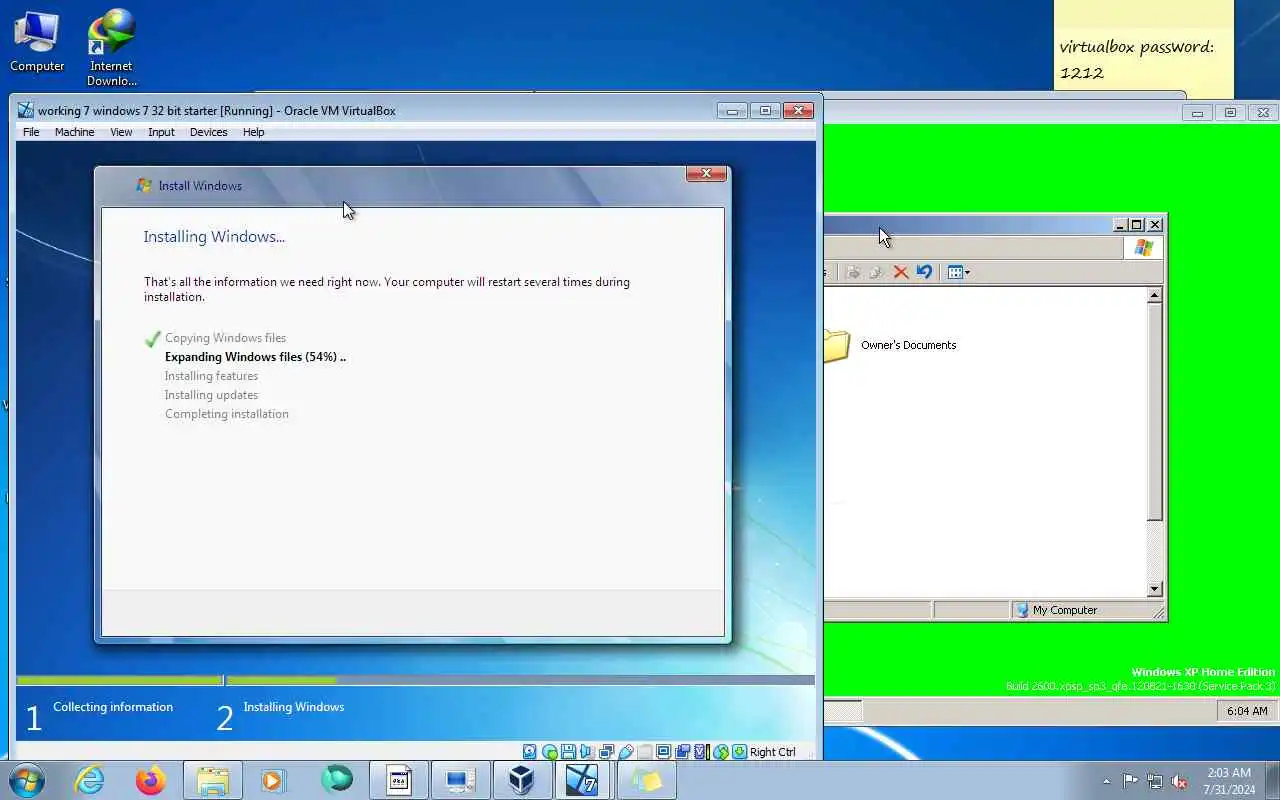Minimize the XP My Computer window

[1120, 225]
